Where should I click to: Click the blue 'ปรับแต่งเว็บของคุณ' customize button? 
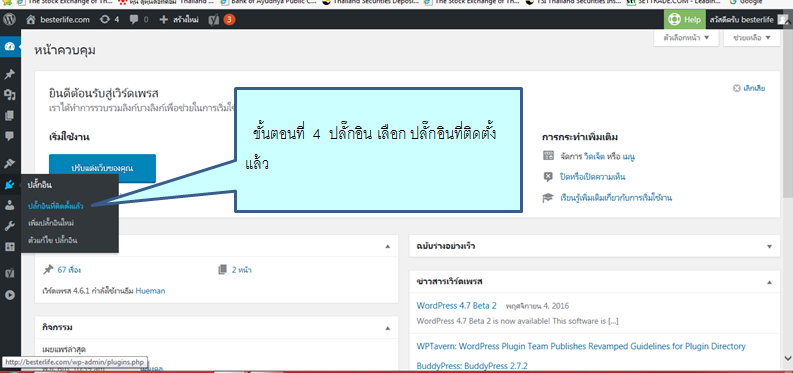tap(102, 168)
